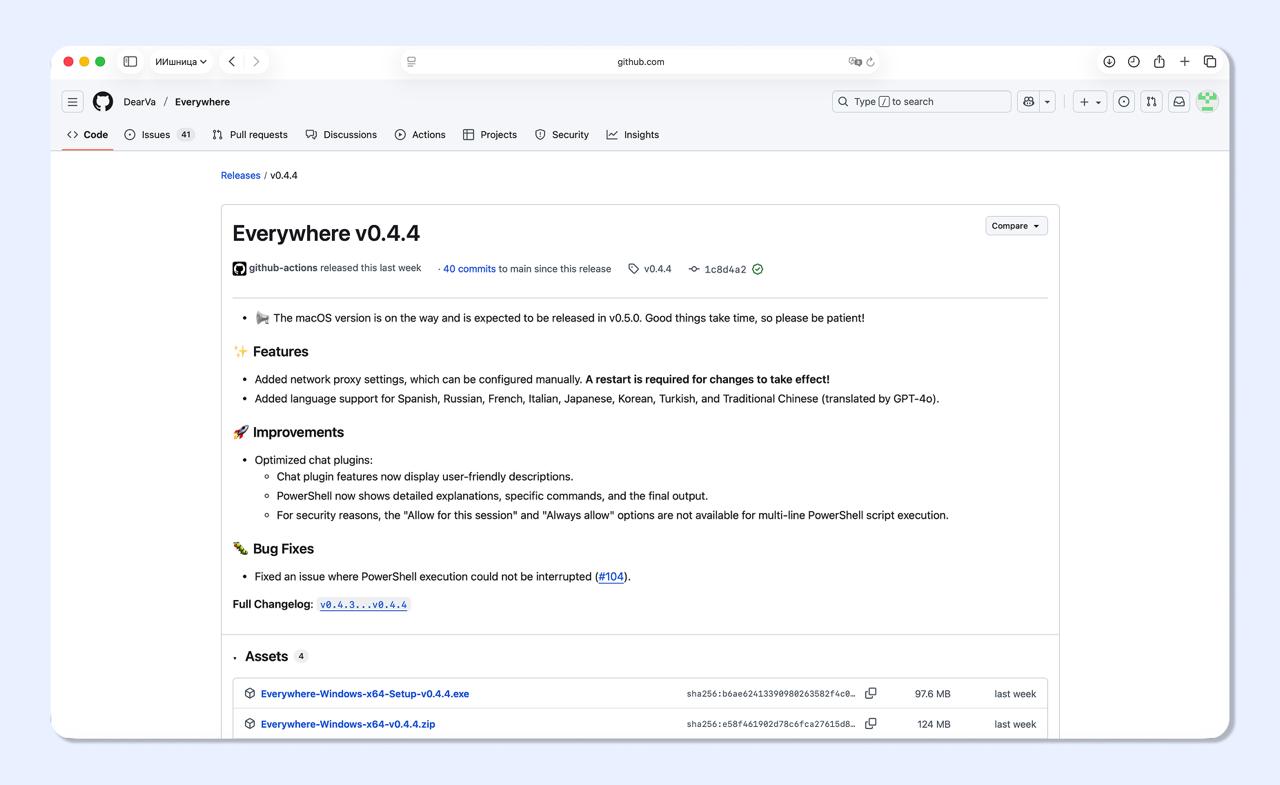The width and height of the screenshot is (1280, 785).
Task: Copy the Setup exe sha256 hash
Action: (870, 693)
